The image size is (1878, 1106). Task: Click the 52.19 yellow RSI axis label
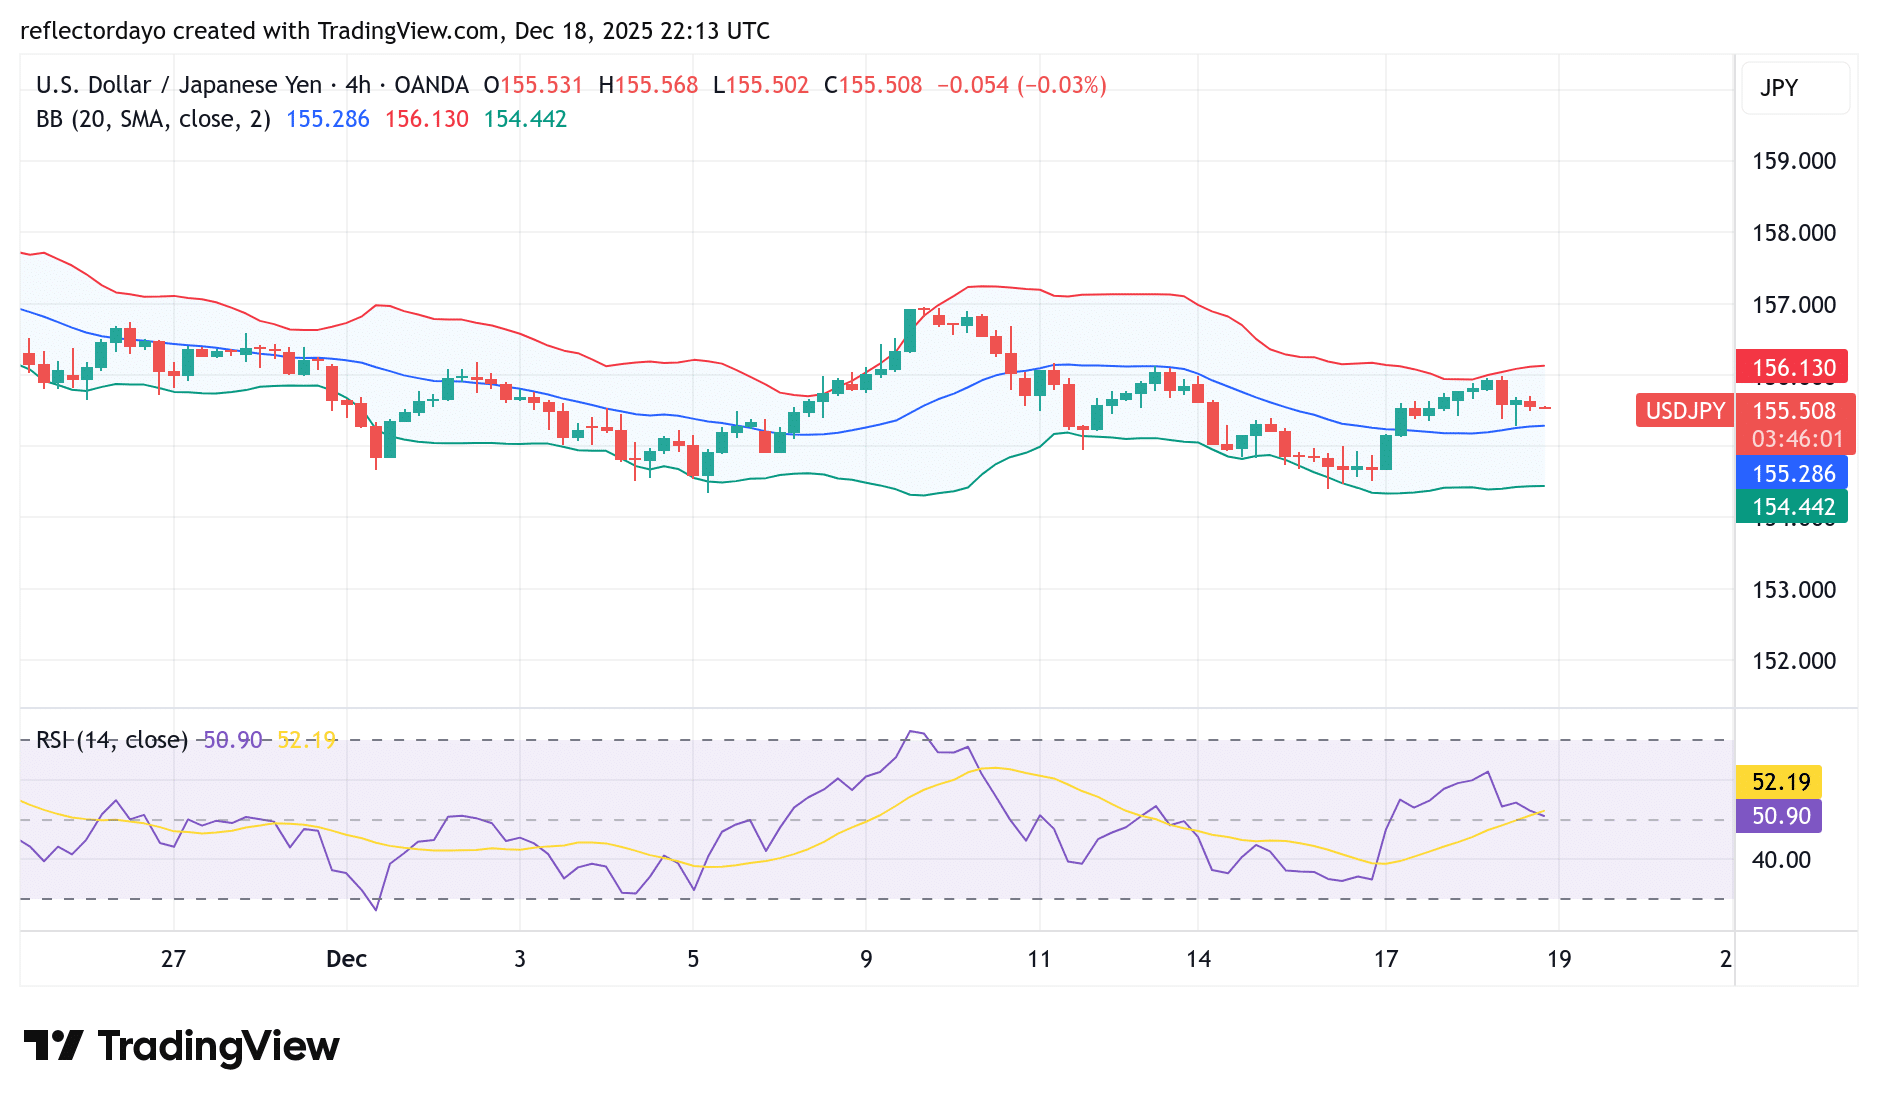click(1779, 782)
